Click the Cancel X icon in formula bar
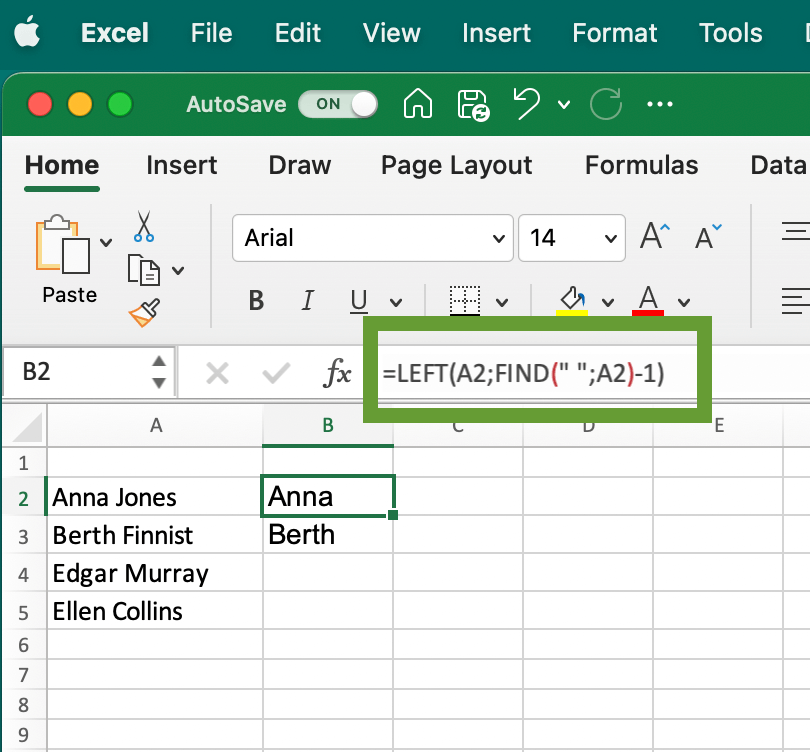 point(217,373)
